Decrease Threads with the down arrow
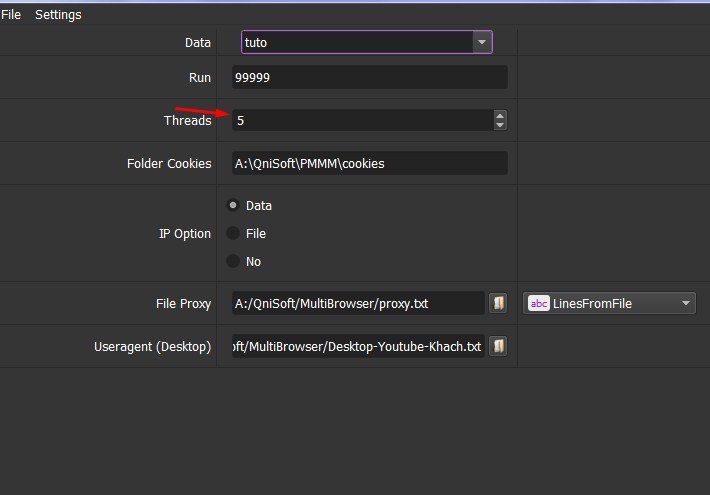Screen dimensions: 710x495 pos(500,125)
